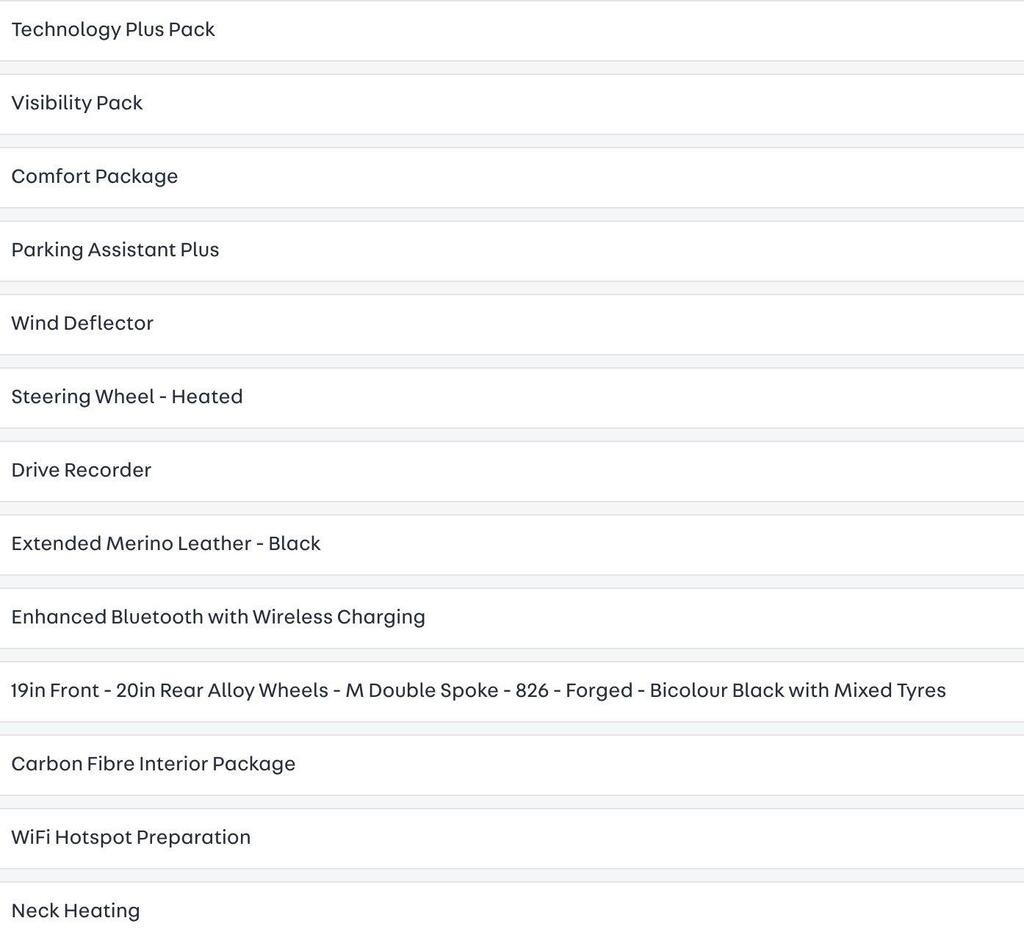This screenshot has width=1024, height=940.
Task: Select the Carbon Fibre Interior Package item
Action: click(512, 766)
